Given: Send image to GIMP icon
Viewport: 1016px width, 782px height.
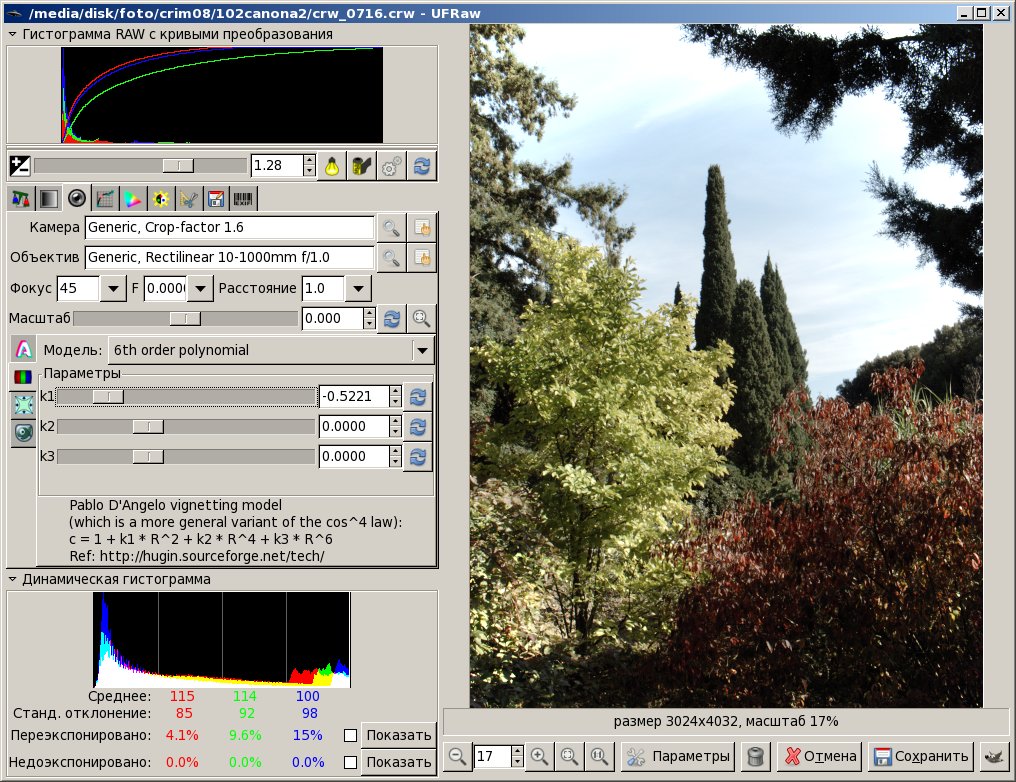Looking at the screenshot, I should coord(993,756).
